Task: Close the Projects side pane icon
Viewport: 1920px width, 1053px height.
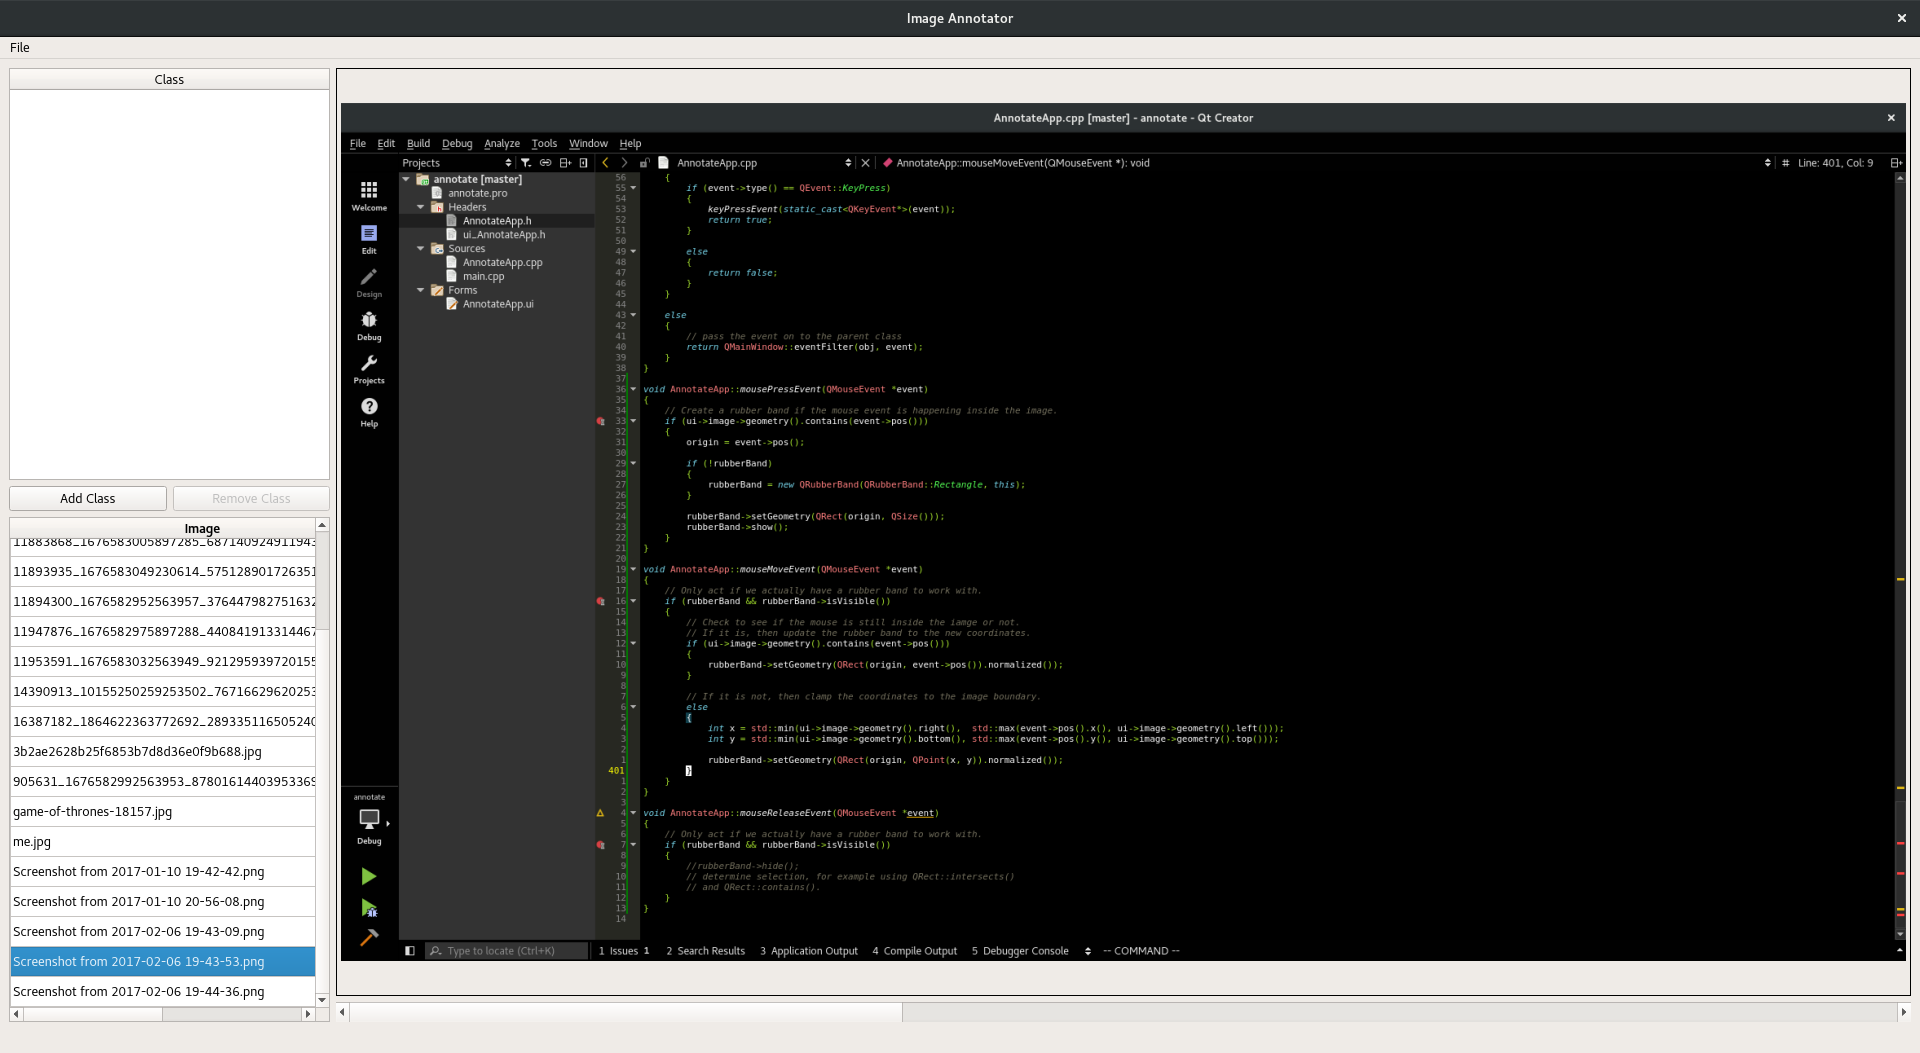Action: pos(584,163)
